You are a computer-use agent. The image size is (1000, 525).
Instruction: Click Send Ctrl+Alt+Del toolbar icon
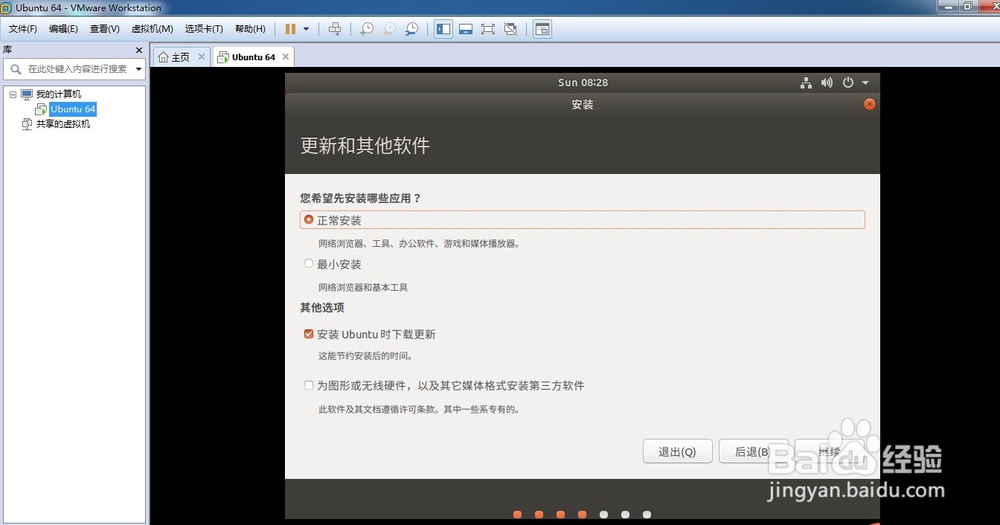[x=335, y=29]
